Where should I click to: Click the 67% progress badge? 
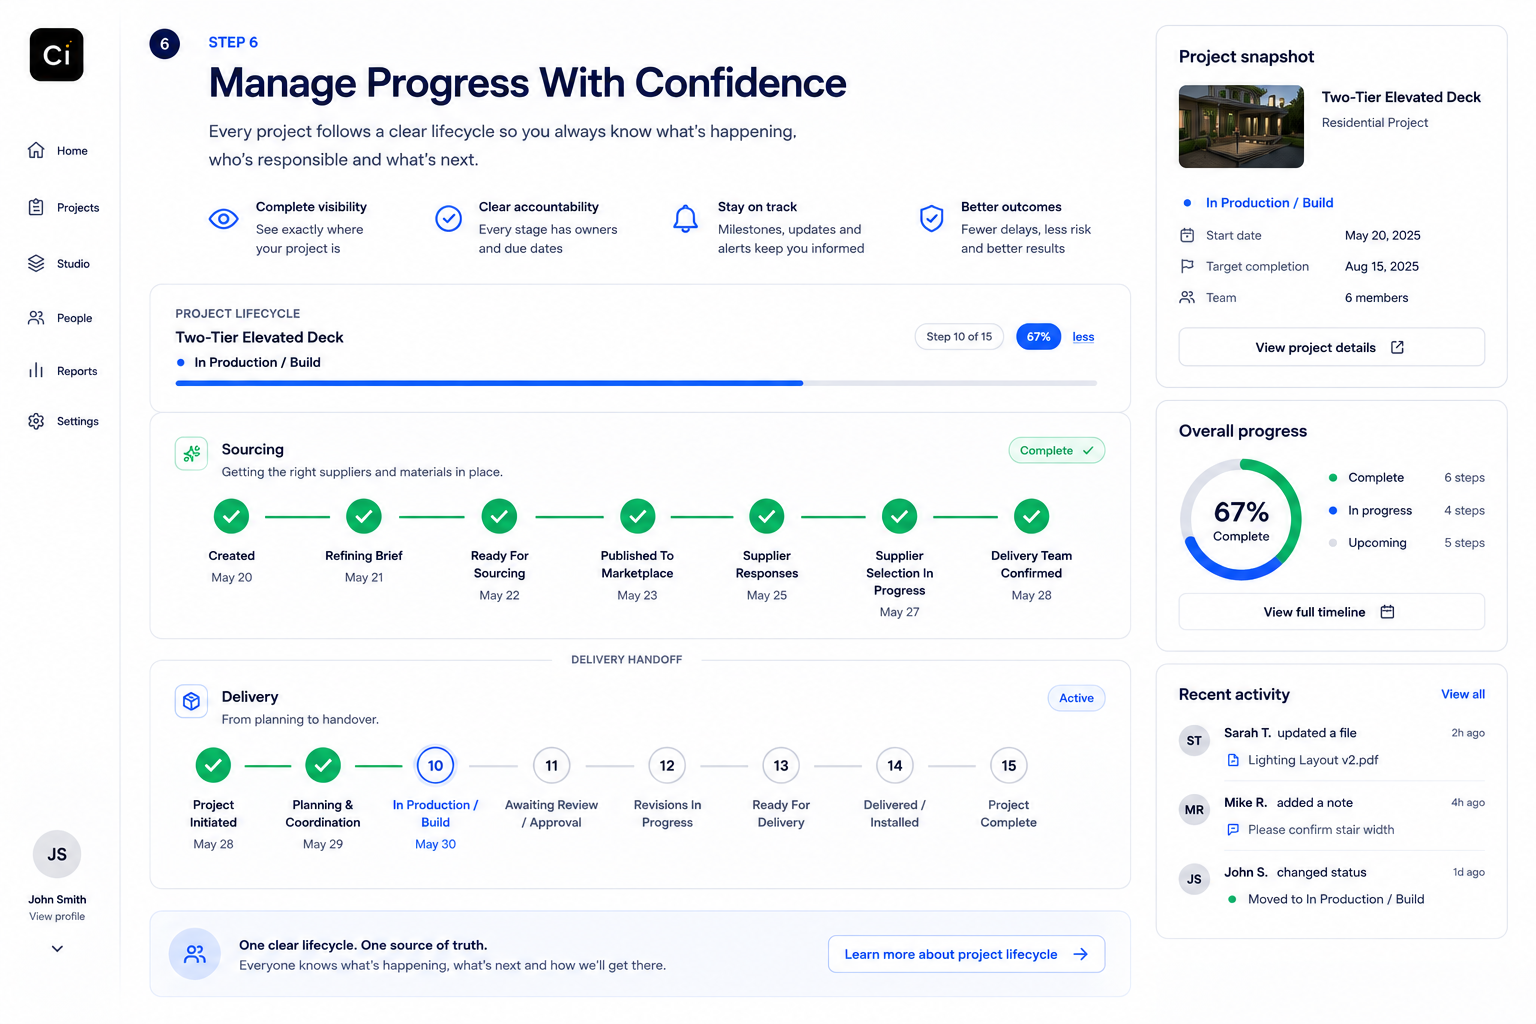click(1038, 337)
